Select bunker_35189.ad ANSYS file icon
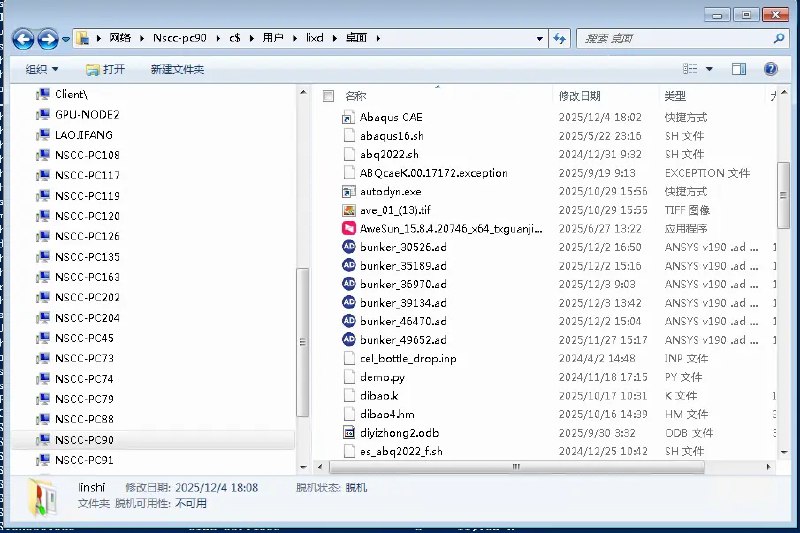This screenshot has width=800, height=533. (x=349, y=265)
